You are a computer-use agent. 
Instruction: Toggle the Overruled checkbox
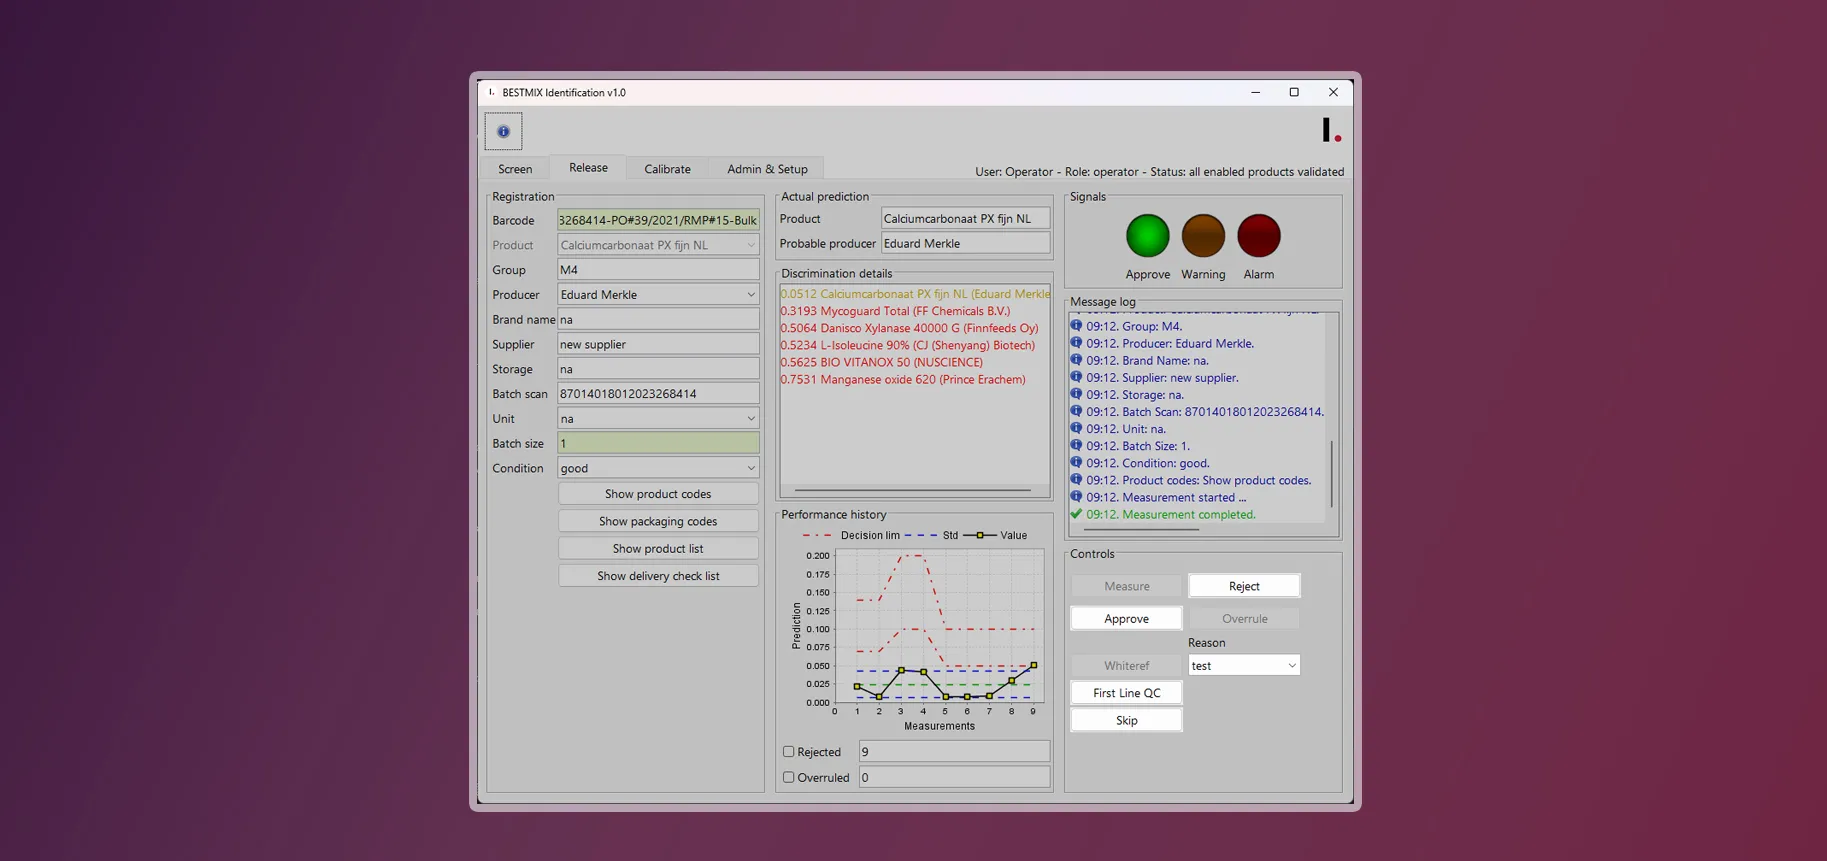coord(788,777)
